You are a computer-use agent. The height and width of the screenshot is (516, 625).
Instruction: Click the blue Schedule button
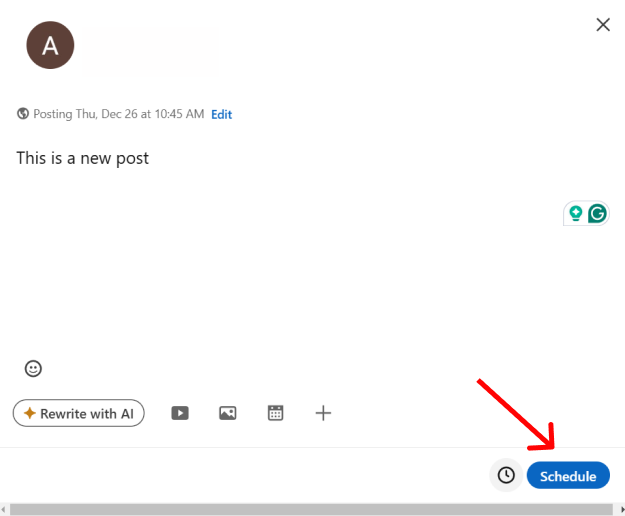pos(568,475)
